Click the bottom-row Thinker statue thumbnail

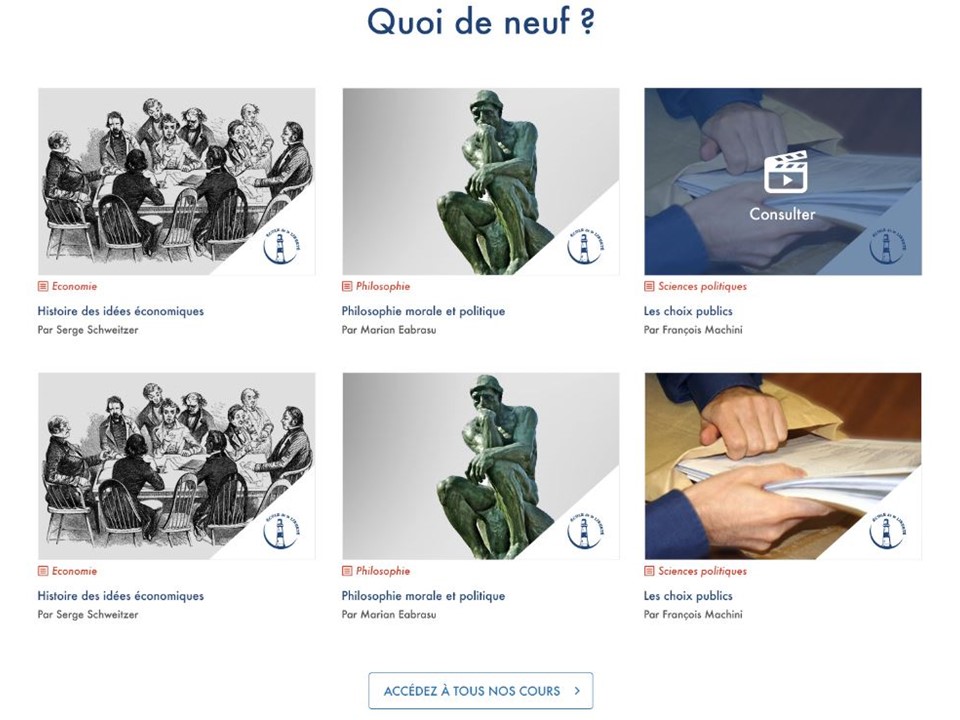481,466
